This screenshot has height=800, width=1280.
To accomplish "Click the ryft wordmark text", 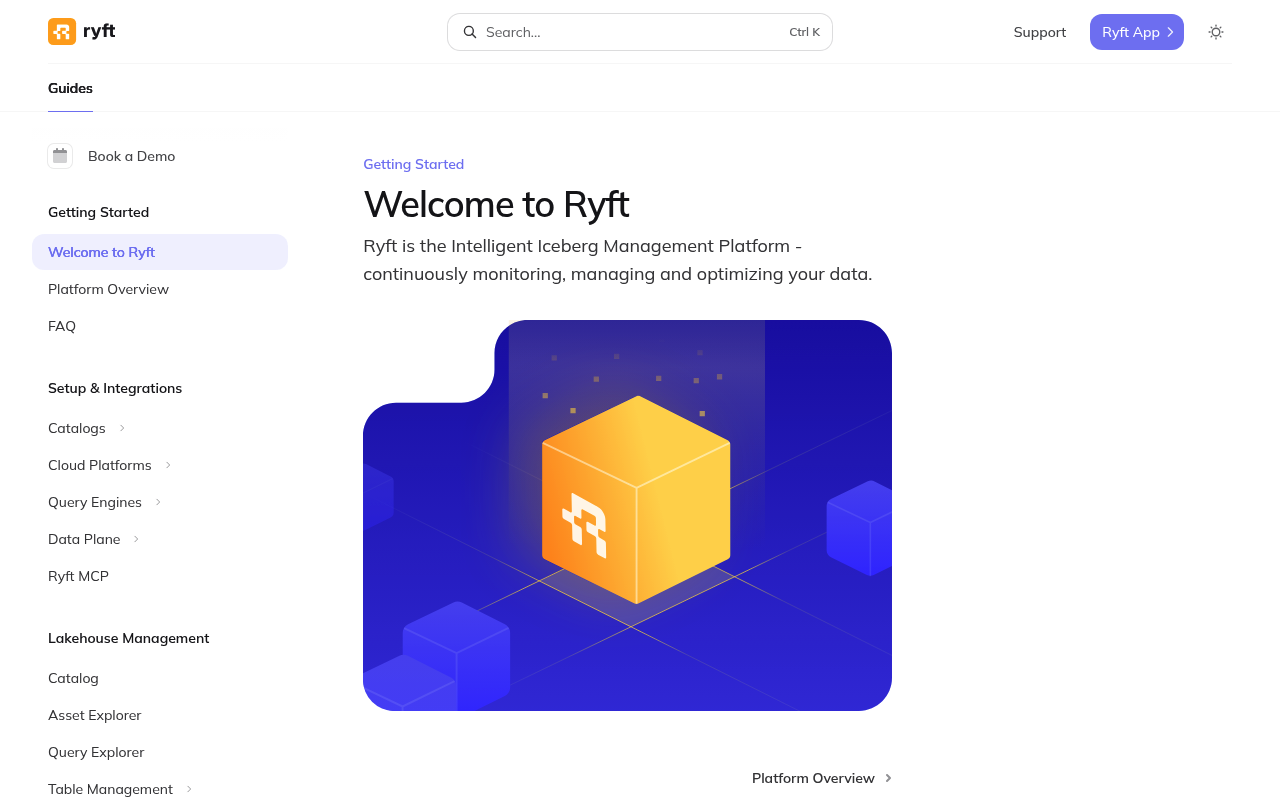I will click(99, 31).
